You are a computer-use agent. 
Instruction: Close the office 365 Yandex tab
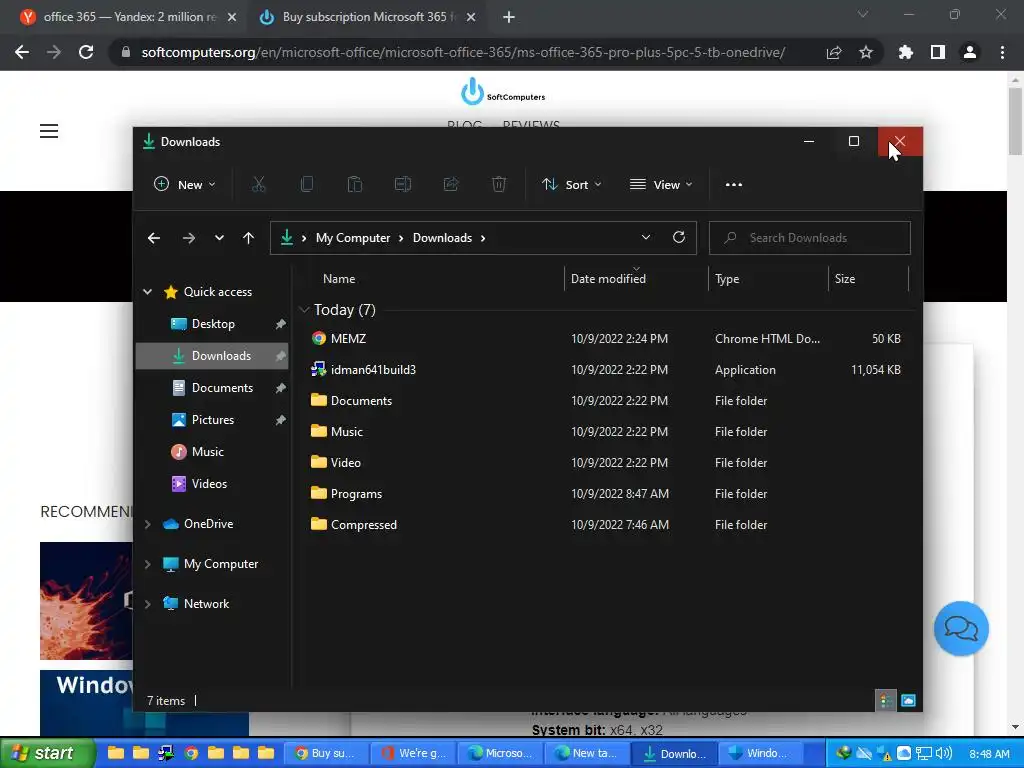pos(232,17)
